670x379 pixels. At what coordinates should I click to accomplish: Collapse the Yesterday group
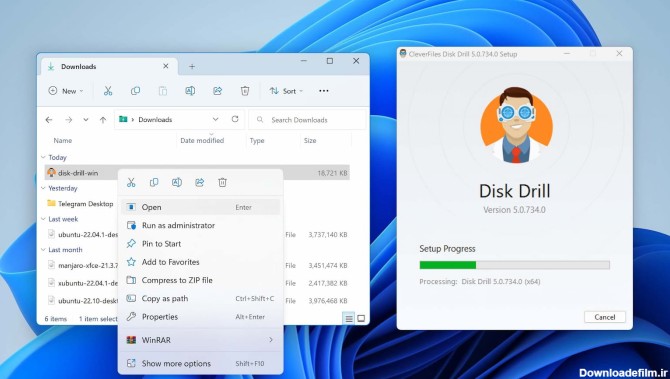tap(43, 188)
